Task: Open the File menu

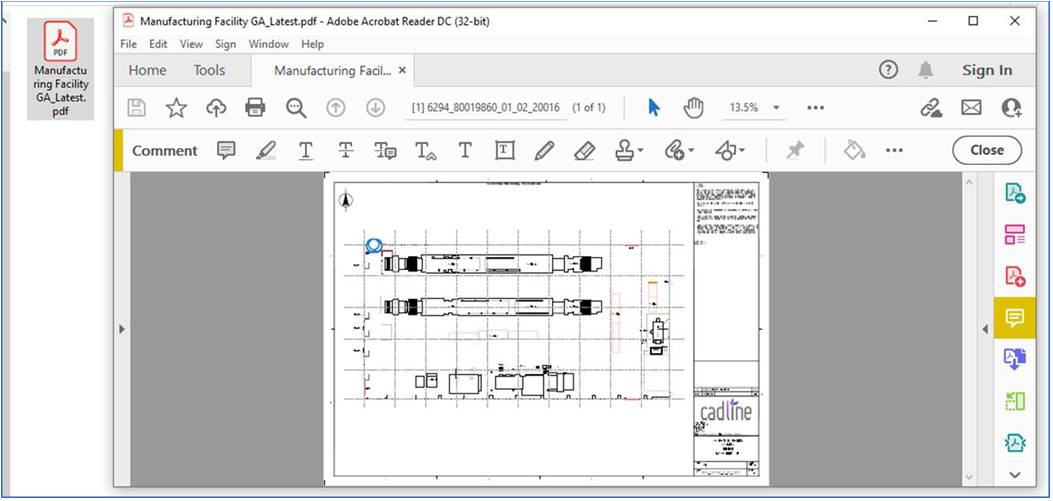Action: coord(128,44)
